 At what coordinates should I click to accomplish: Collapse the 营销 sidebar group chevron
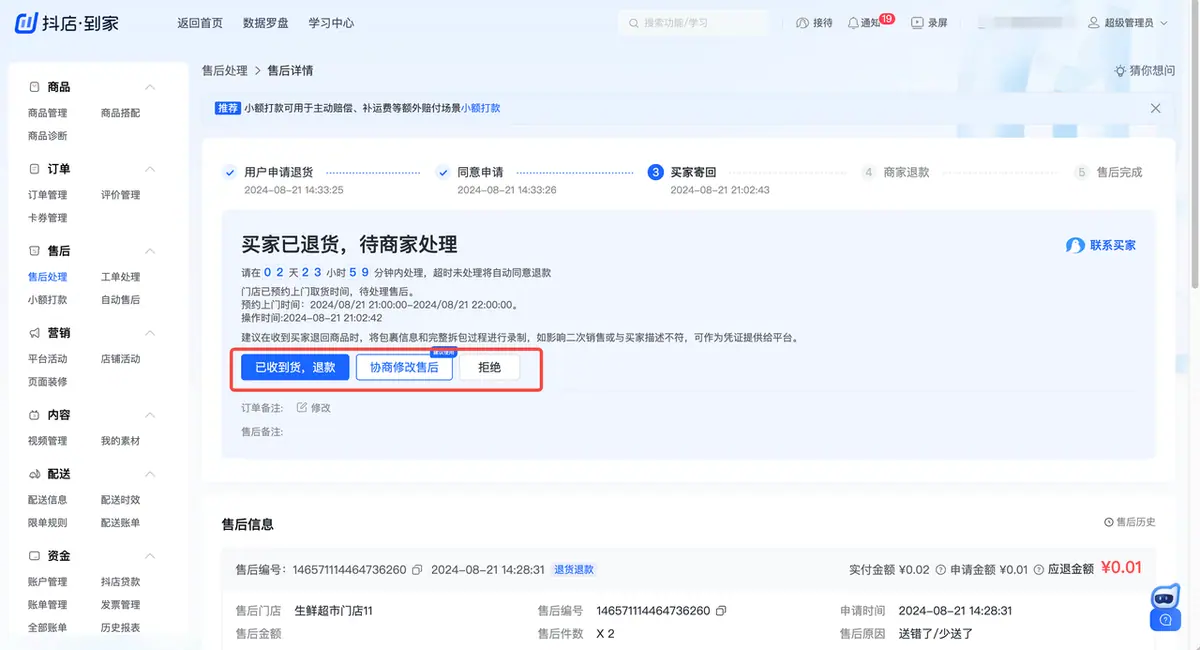tap(150, 333)
